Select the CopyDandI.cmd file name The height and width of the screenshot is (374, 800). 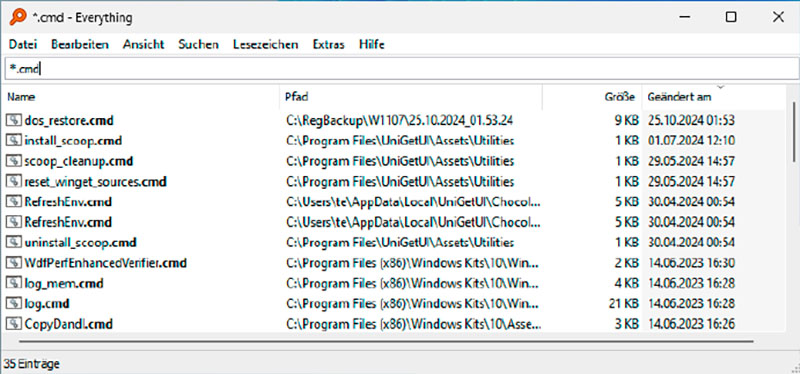(68, 324)
